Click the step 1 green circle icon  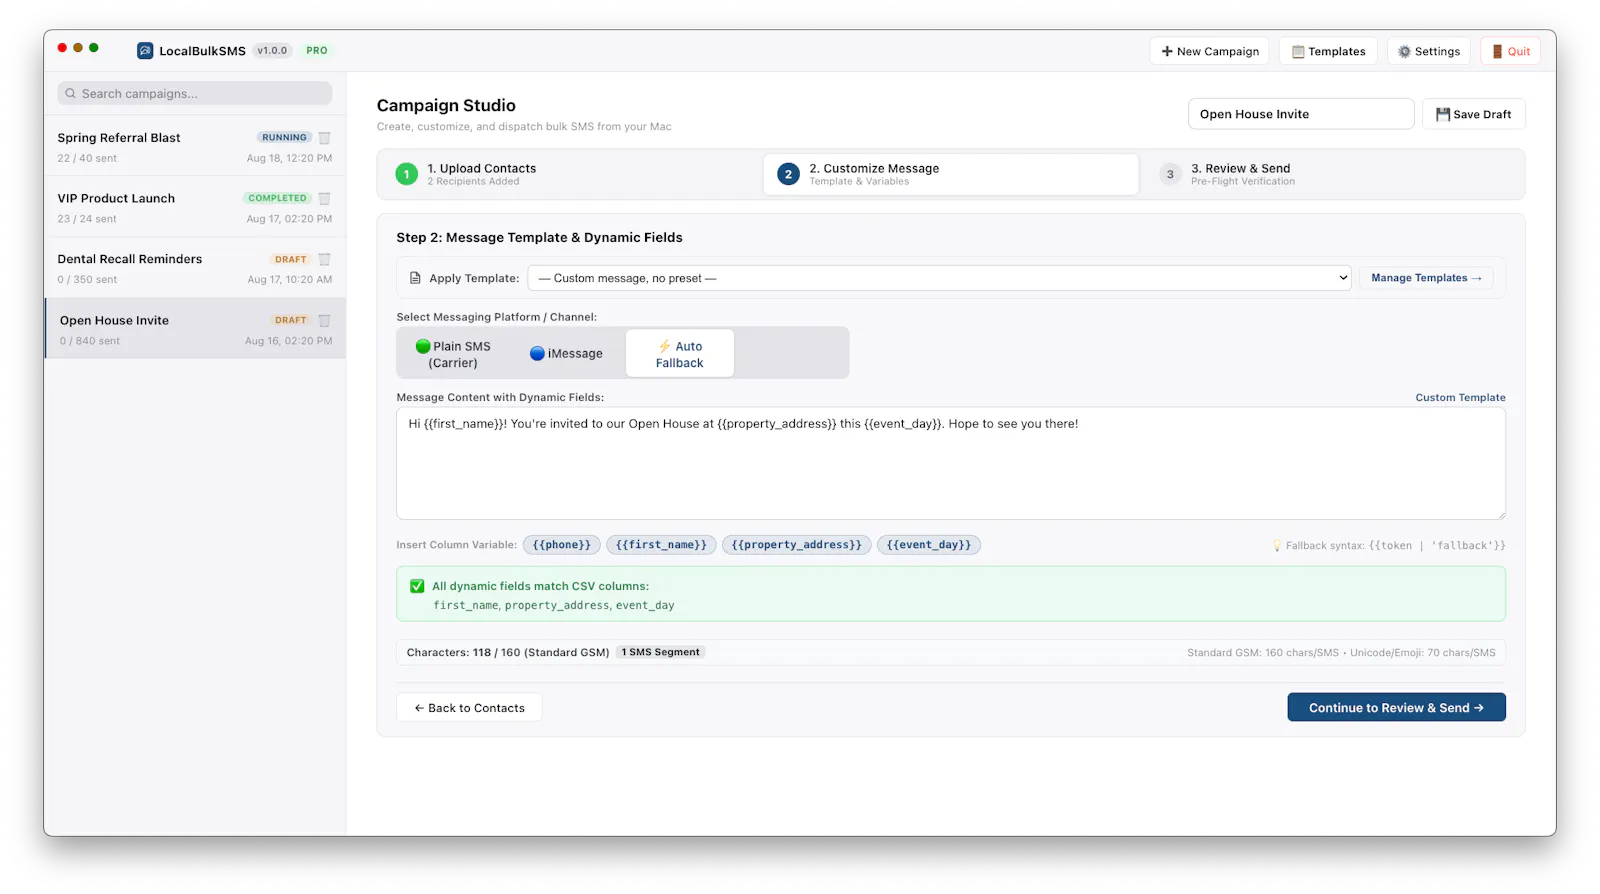click(406, 174)
